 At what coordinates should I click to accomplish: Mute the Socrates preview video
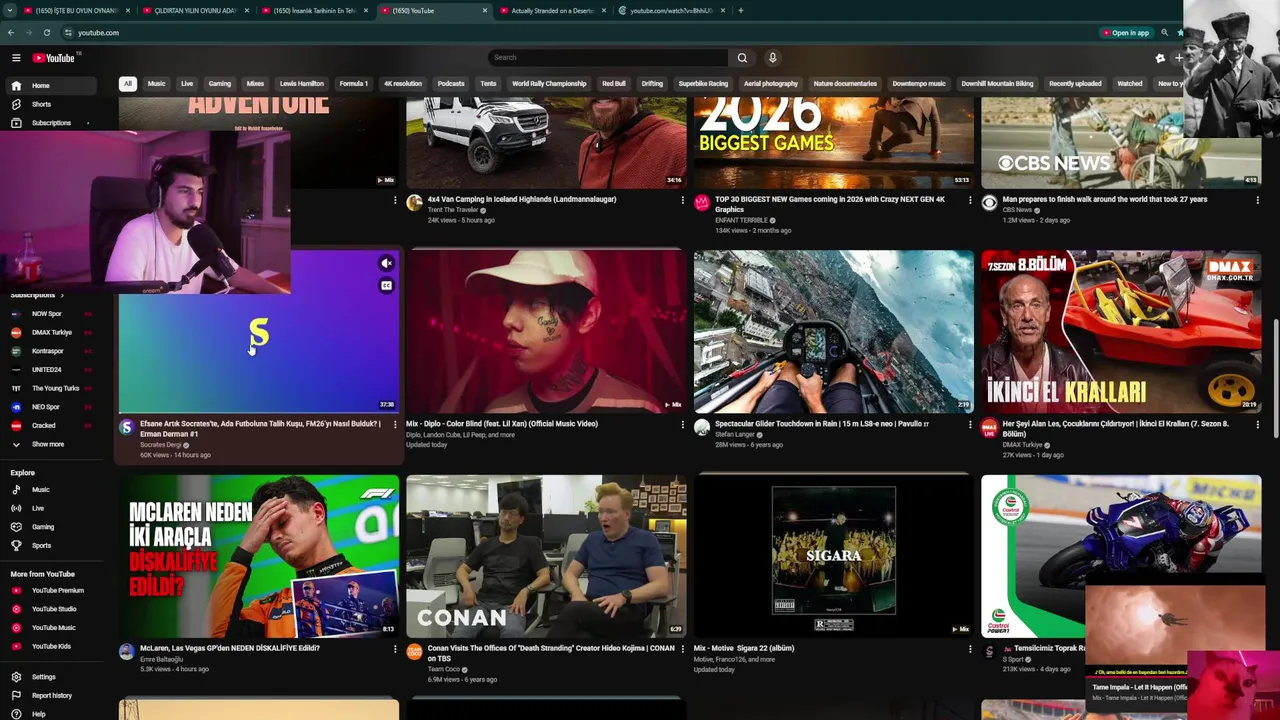[x=386, y=264]
